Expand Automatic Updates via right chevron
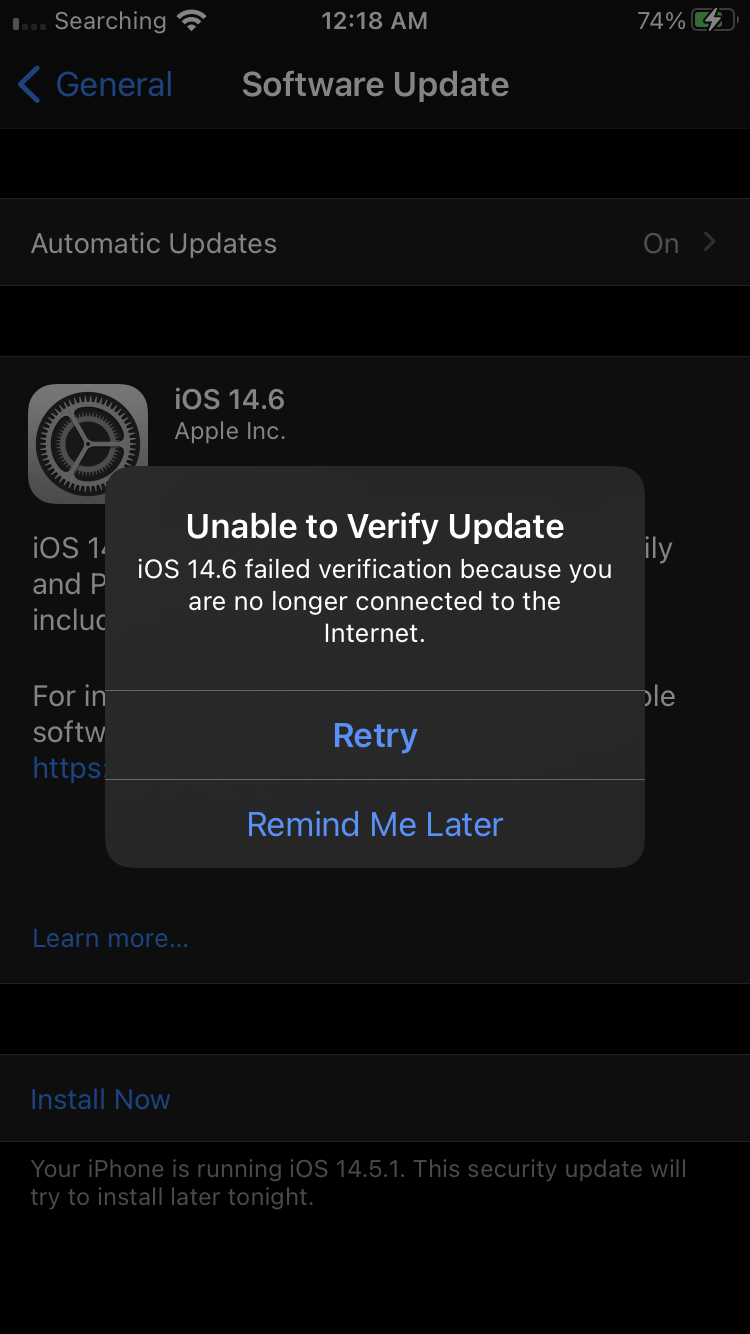This screenshot has width=750, height=1334. click(x=710, y=242)
